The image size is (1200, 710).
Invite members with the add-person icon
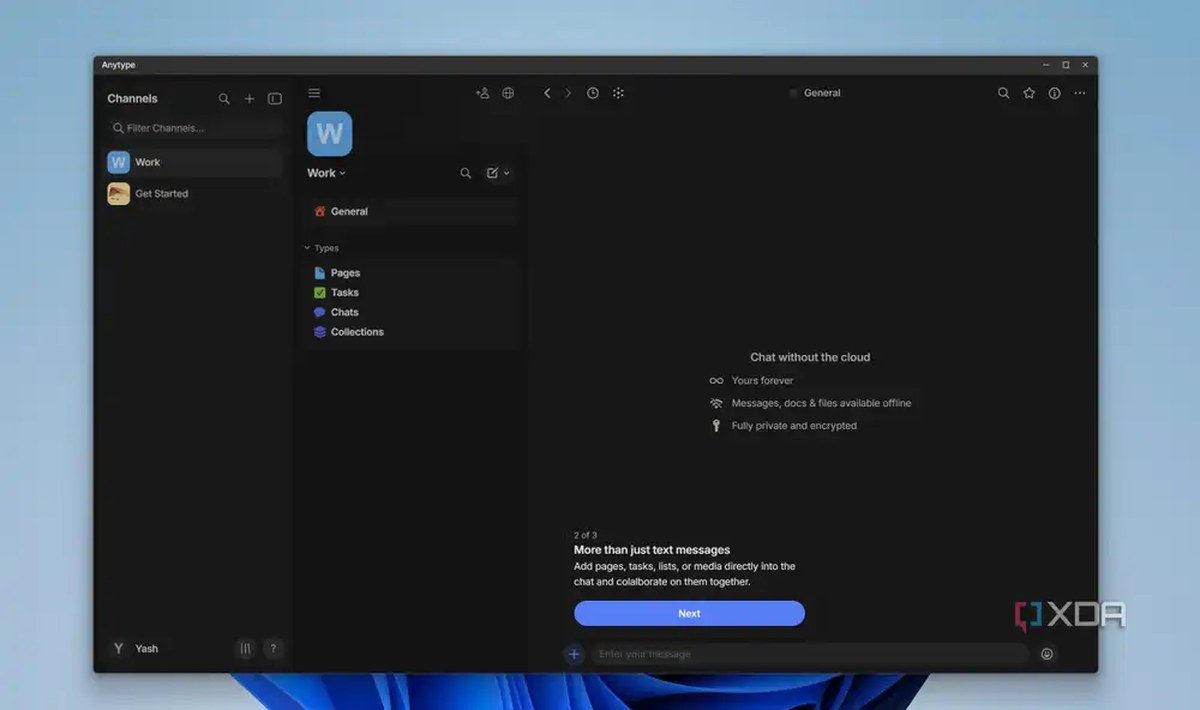point(482,93)
